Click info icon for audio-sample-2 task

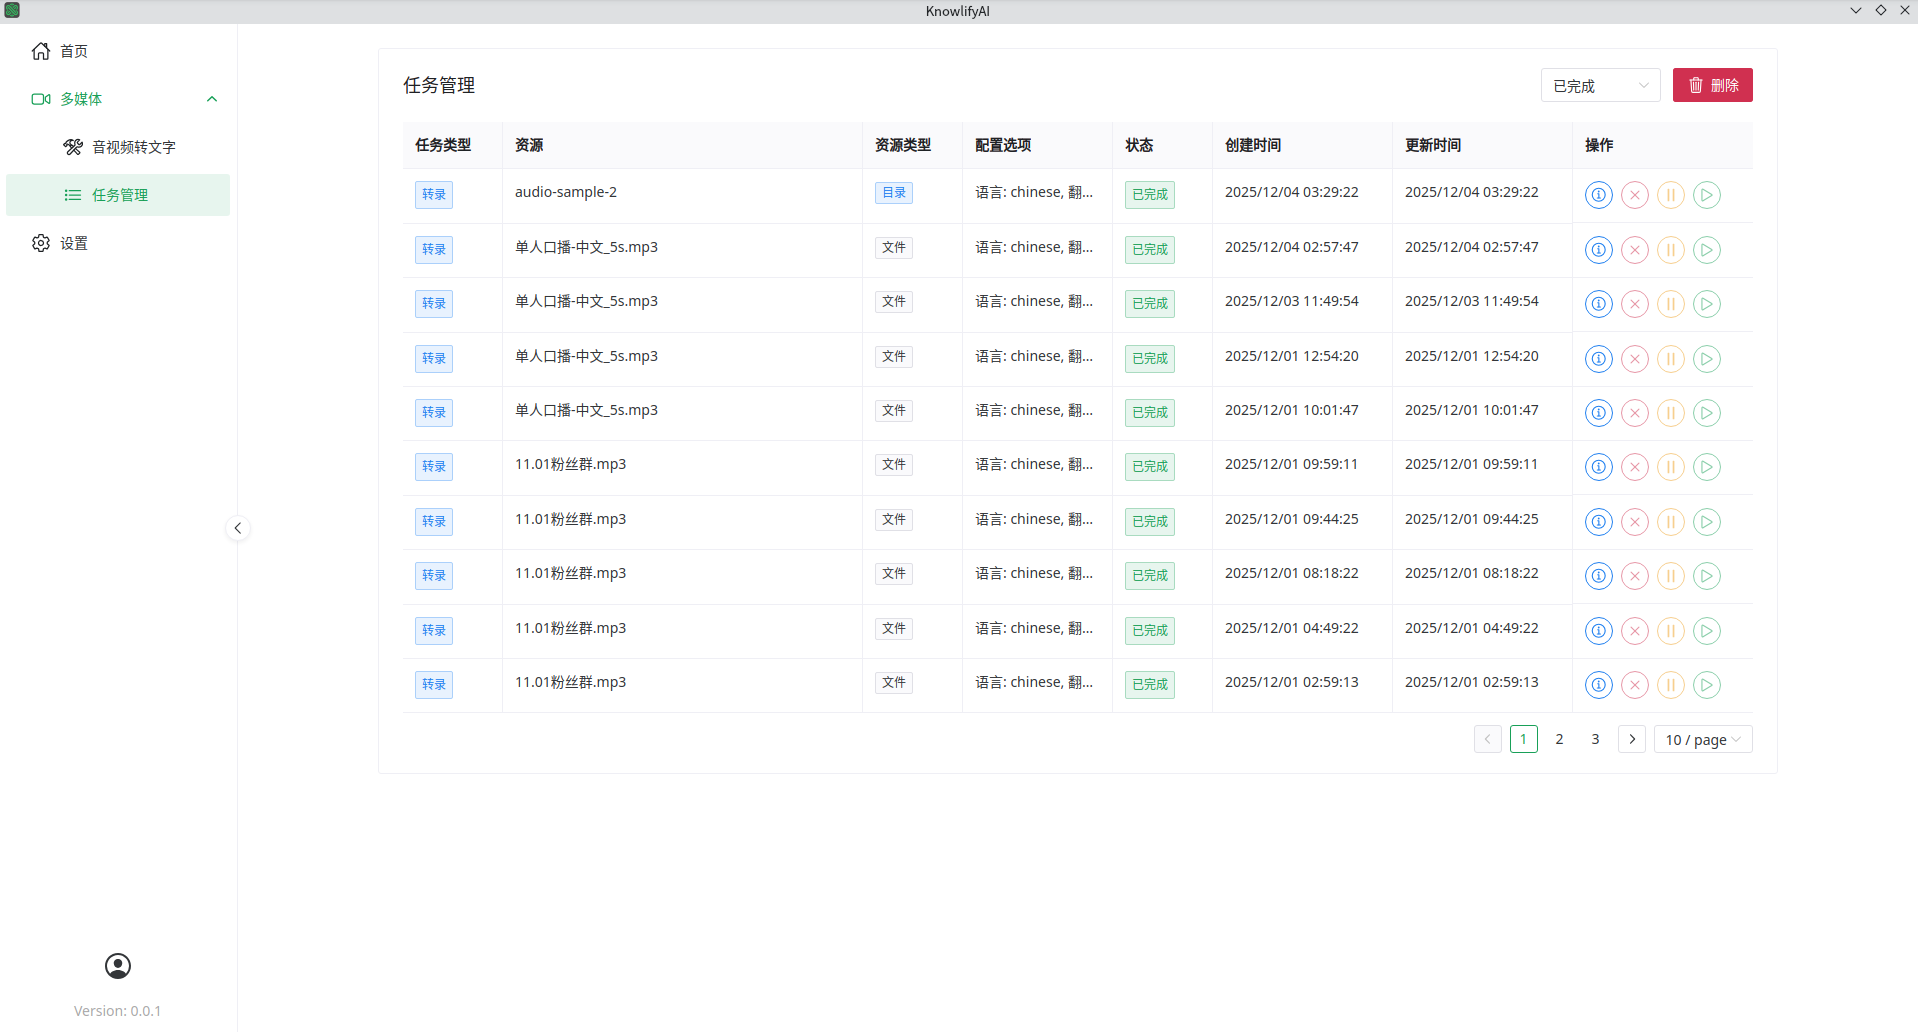(1598, 195)
